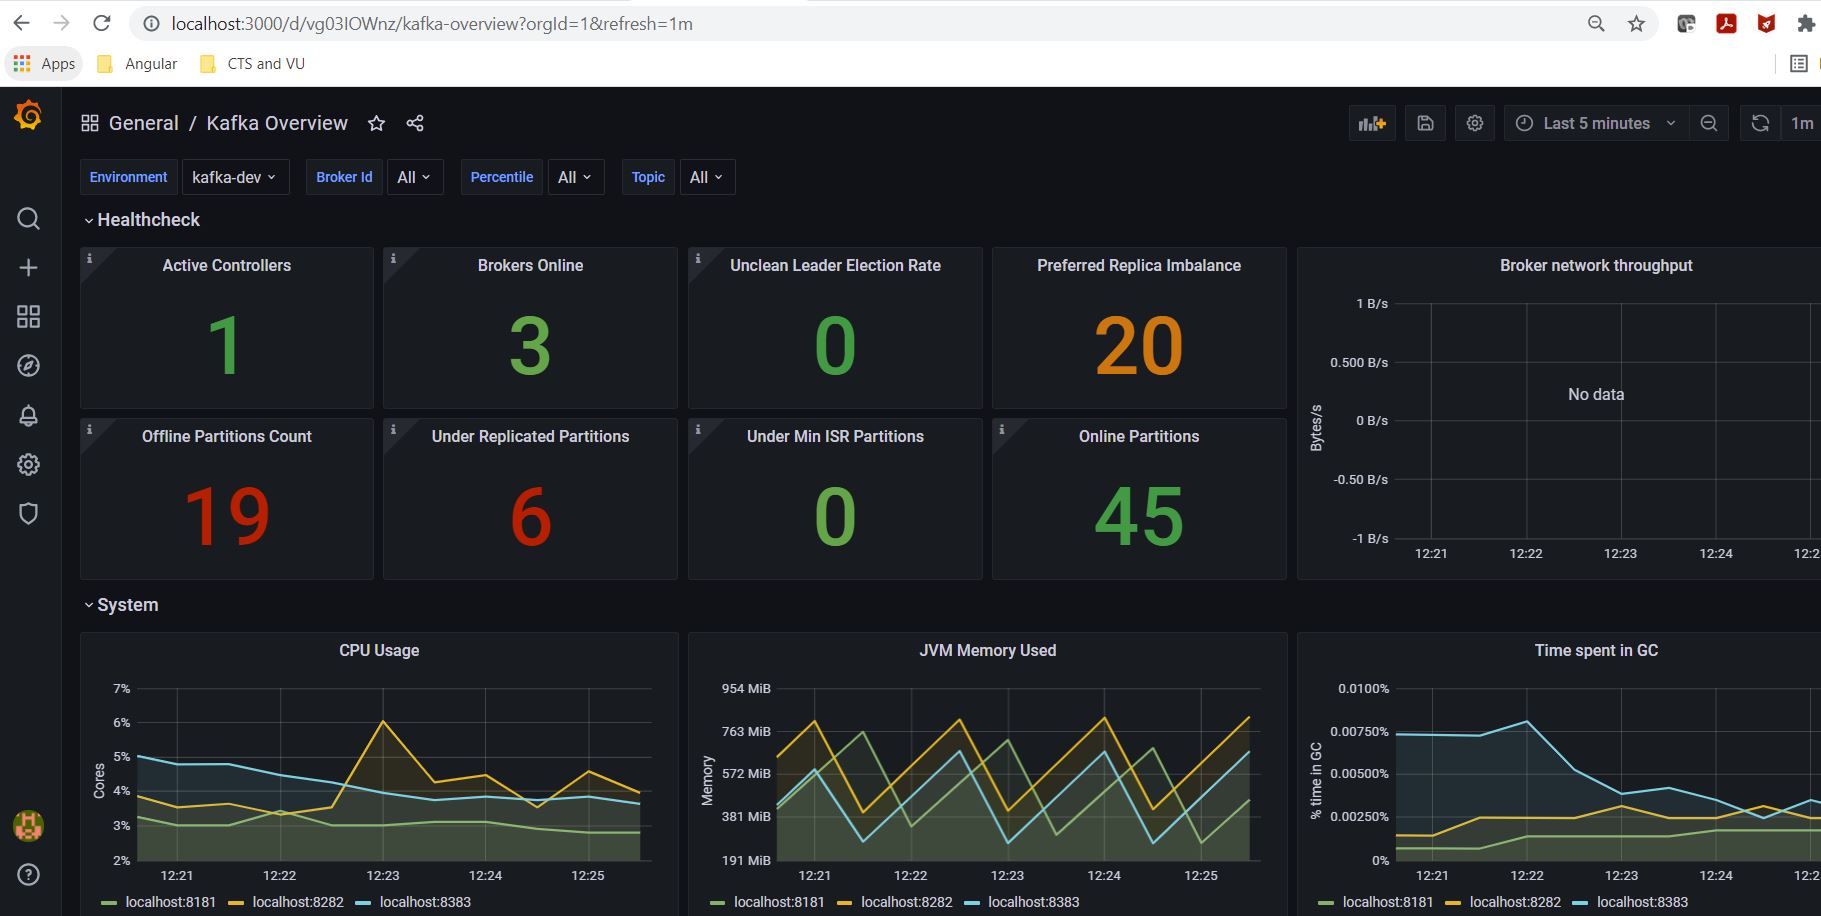1821x916 pixels.
Task: Click the General breadcrumb link
Action: coord(143,122)
